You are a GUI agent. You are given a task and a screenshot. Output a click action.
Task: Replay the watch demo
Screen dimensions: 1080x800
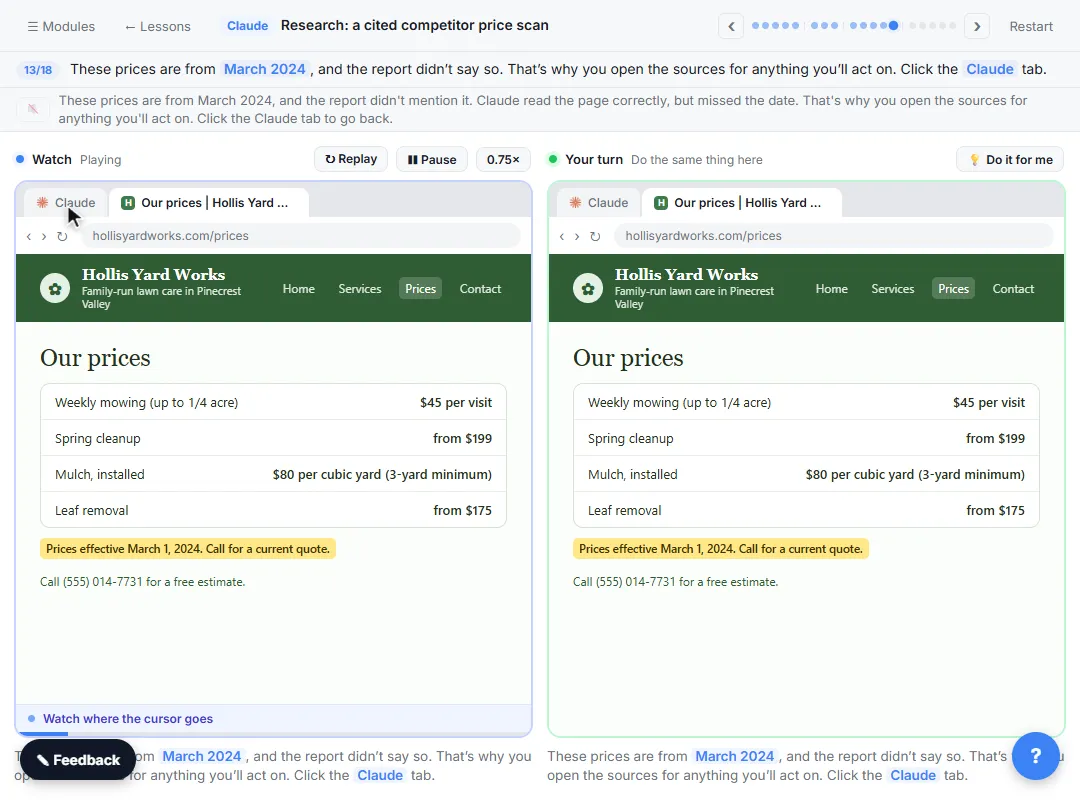tap(351, 159)
